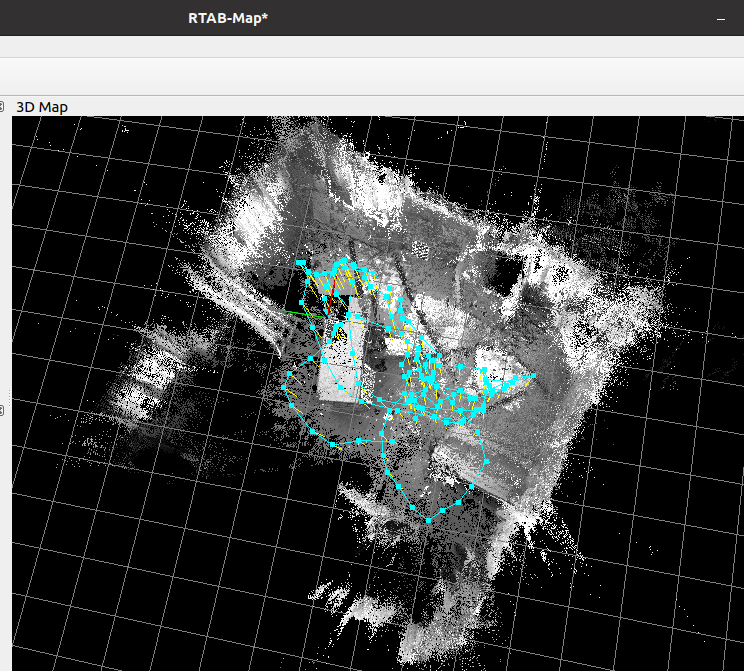The image size is (744, 671).
Task: Select the rightmost cyan trajectory node
Action: point(533,376)
